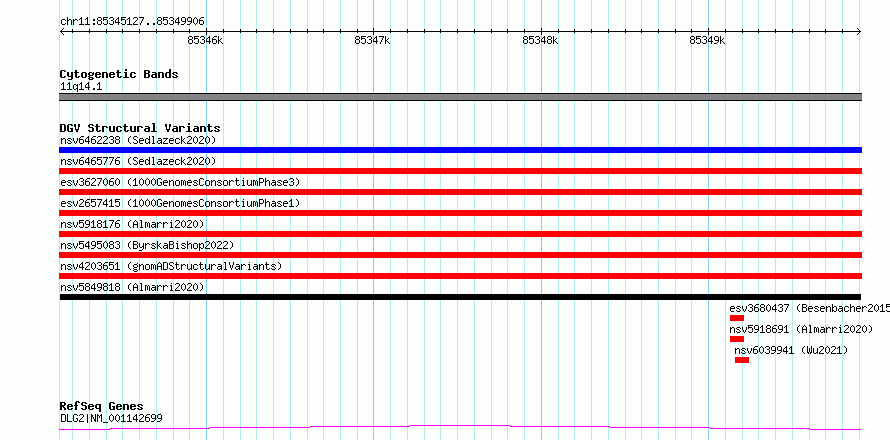This screenshot has width=890, height=440.
Task: Open the nsv6465776 (Sedlazeck2020) variant label
Action: click(138, 161)
